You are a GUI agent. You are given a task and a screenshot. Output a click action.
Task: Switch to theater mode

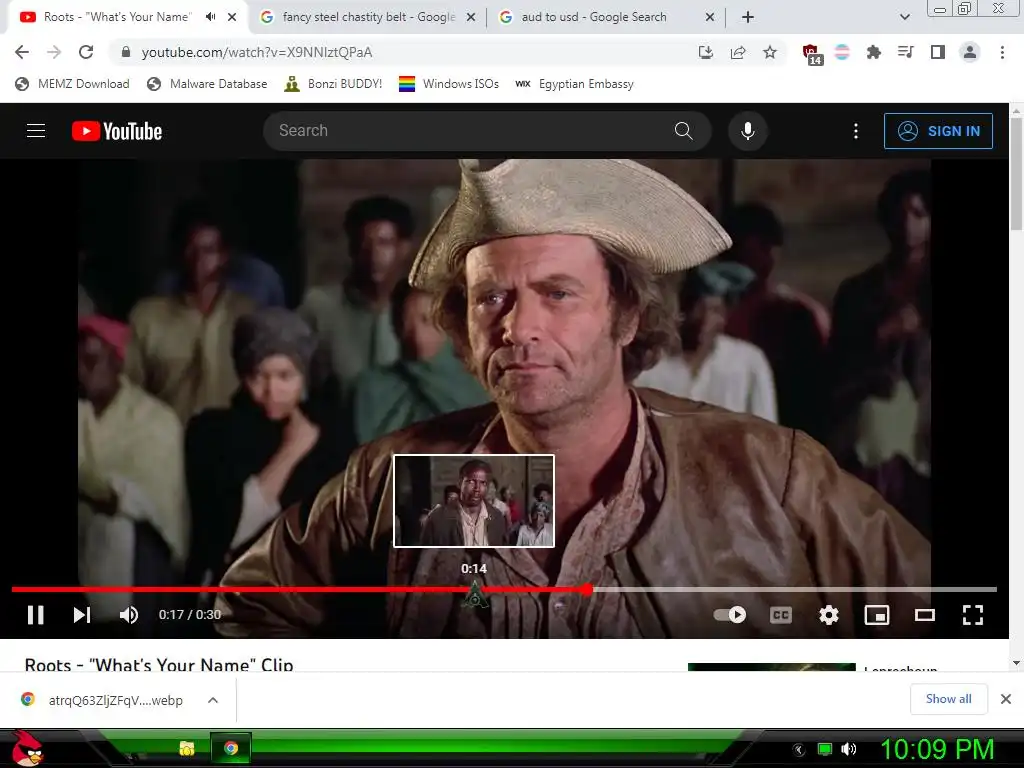(x=925, y=615)
